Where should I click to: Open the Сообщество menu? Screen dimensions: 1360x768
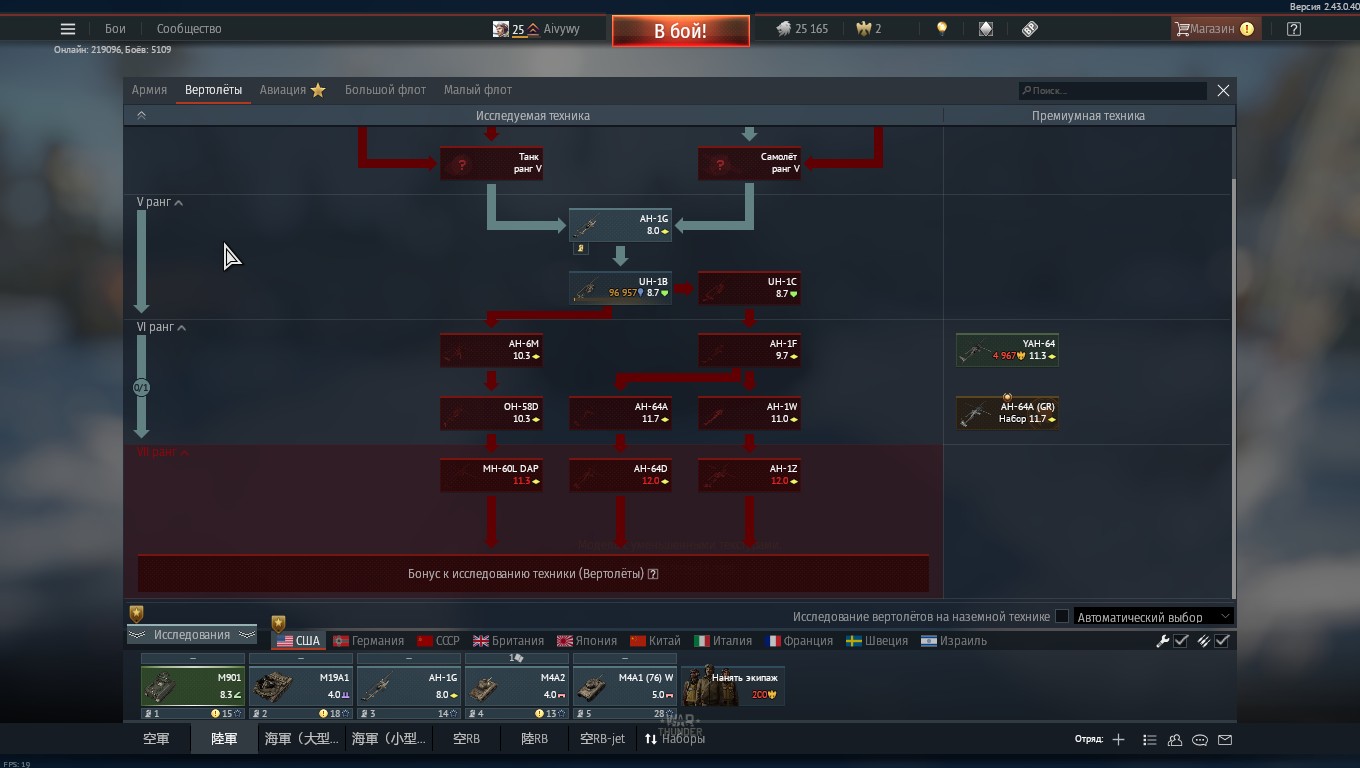(x=189, y=29)
